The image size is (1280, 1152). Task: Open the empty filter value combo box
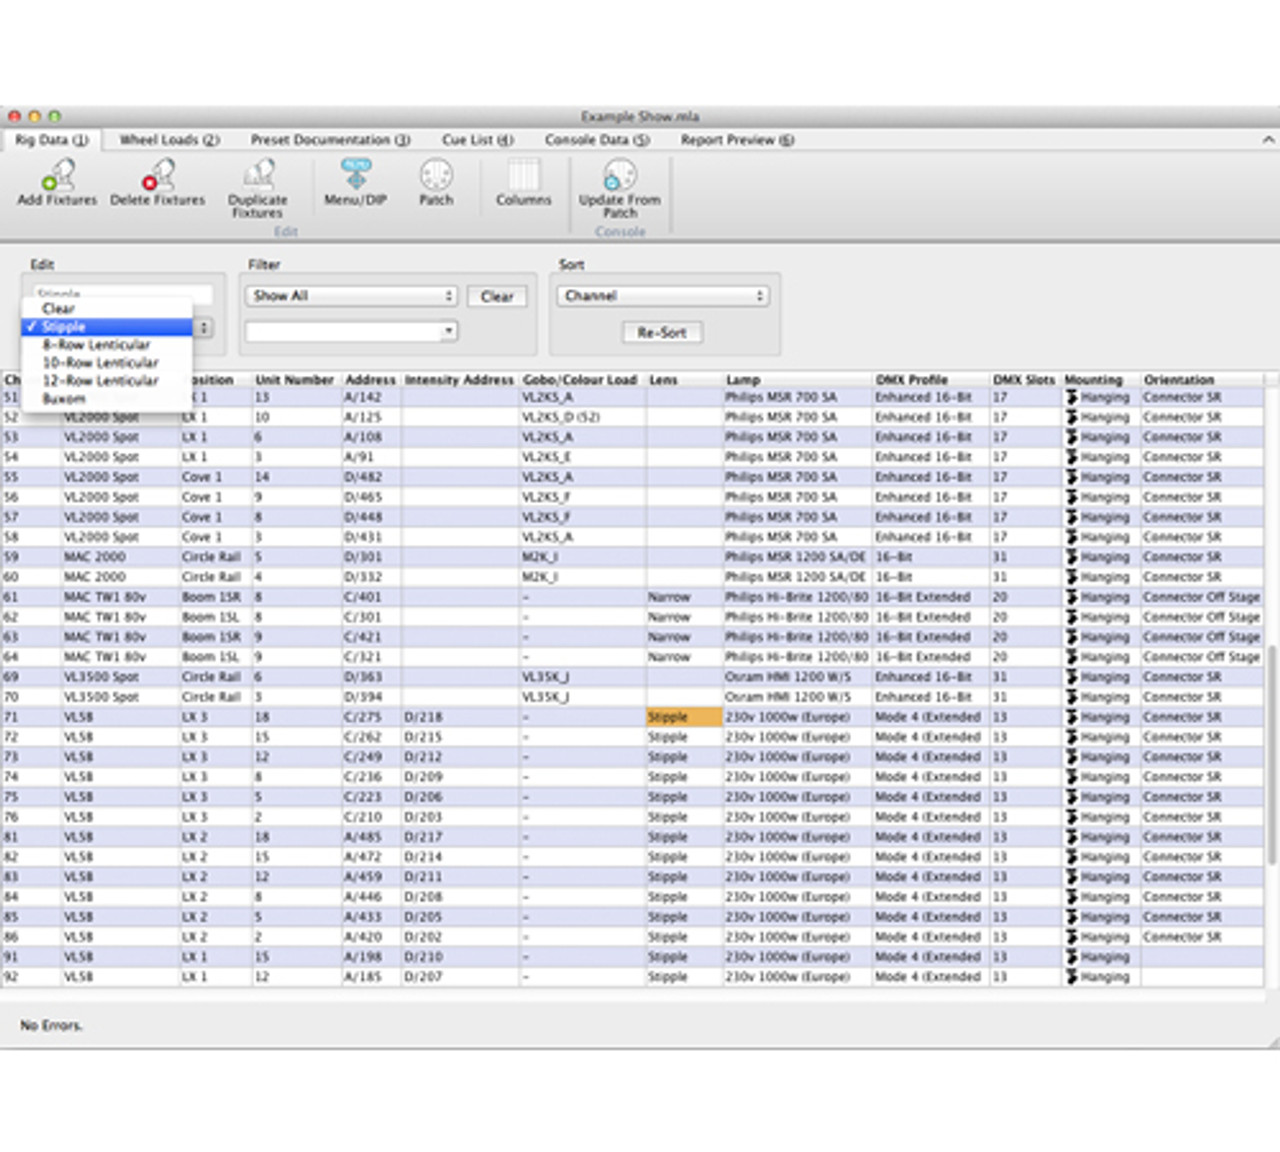(351, 331)
